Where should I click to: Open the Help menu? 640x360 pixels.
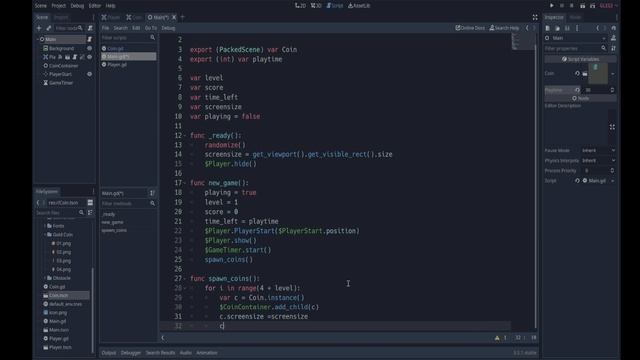click(110, 6)
